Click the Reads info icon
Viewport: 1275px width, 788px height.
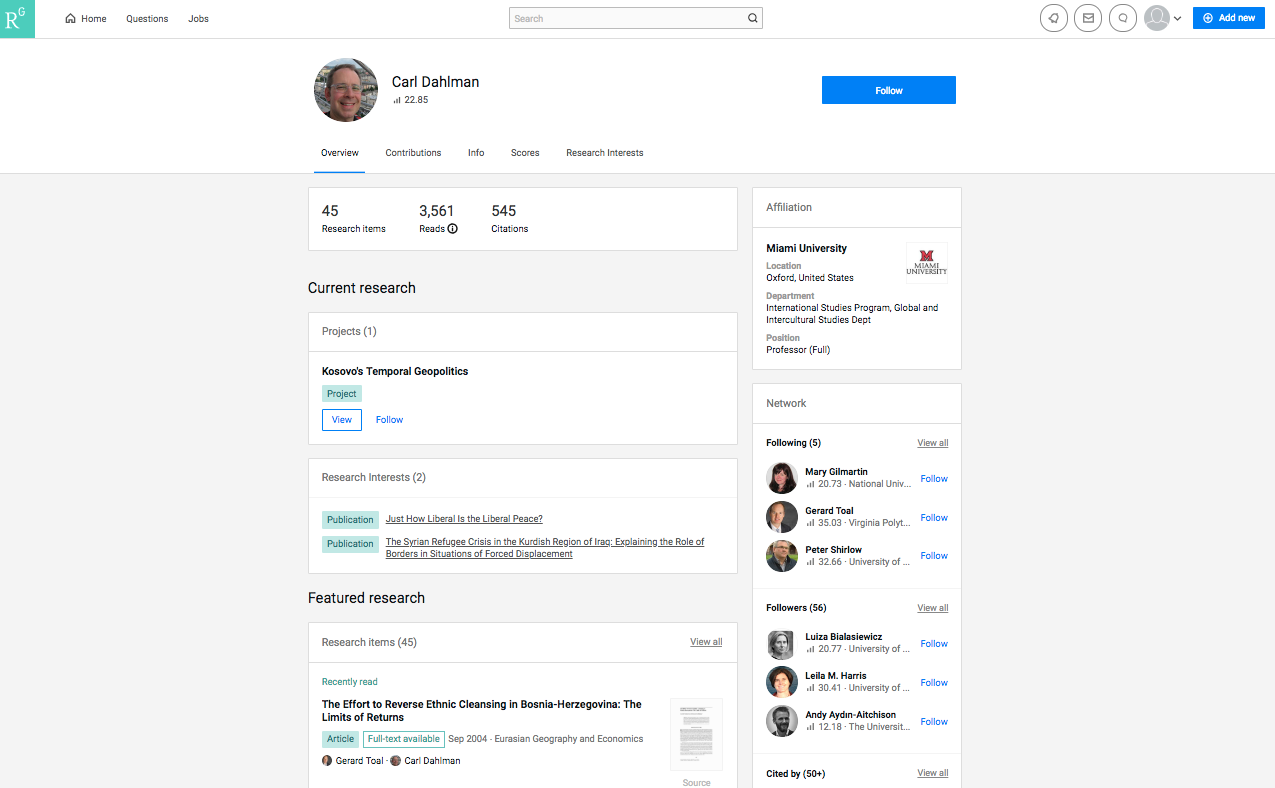452,229
